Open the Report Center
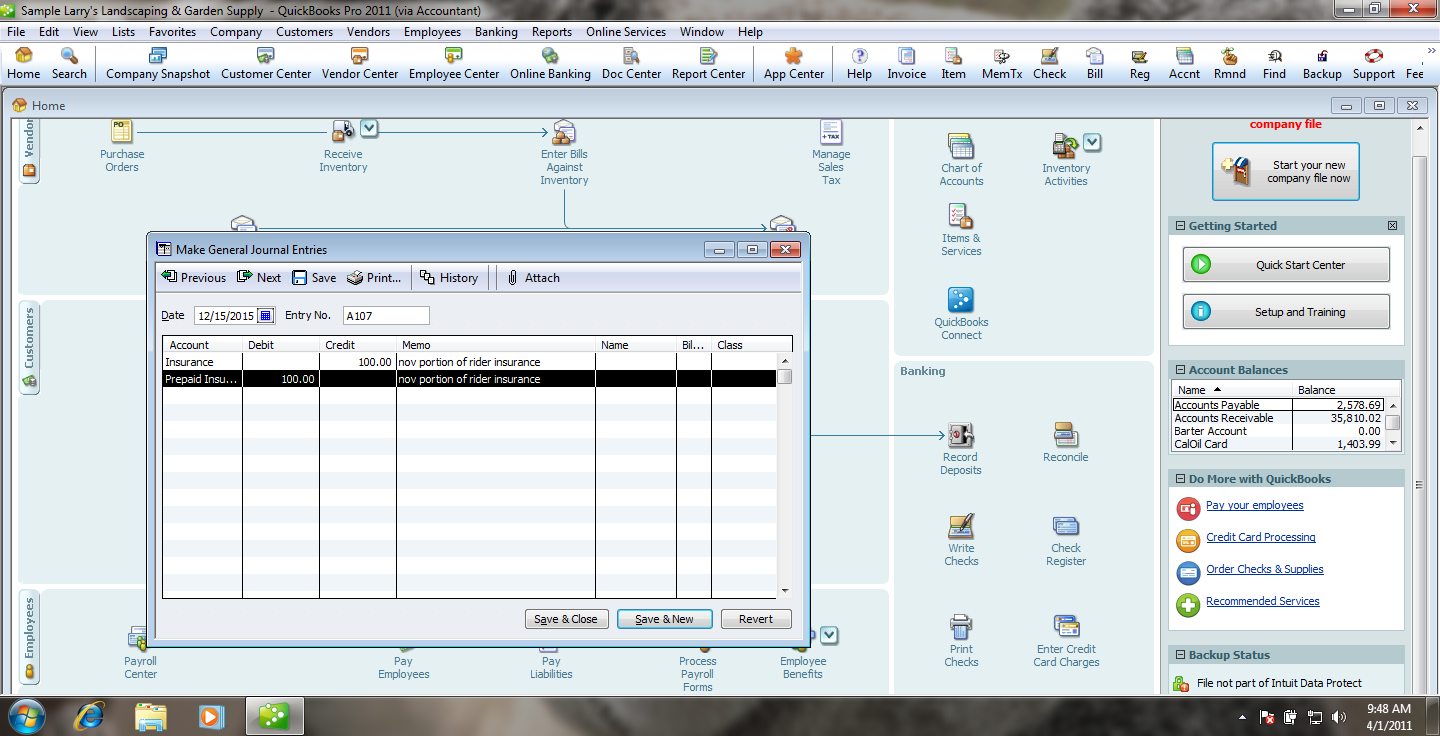The height and width of the screenshot is (736, 1440). tap(708, 63)
